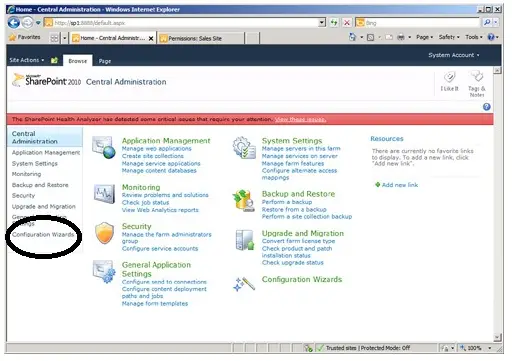512x361 pixels.
Task: Open the Site Actions dropdown menu
Action: [x=27, y=60]
